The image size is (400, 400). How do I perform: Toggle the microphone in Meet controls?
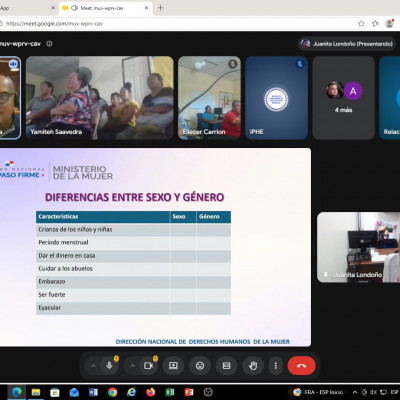109,366
